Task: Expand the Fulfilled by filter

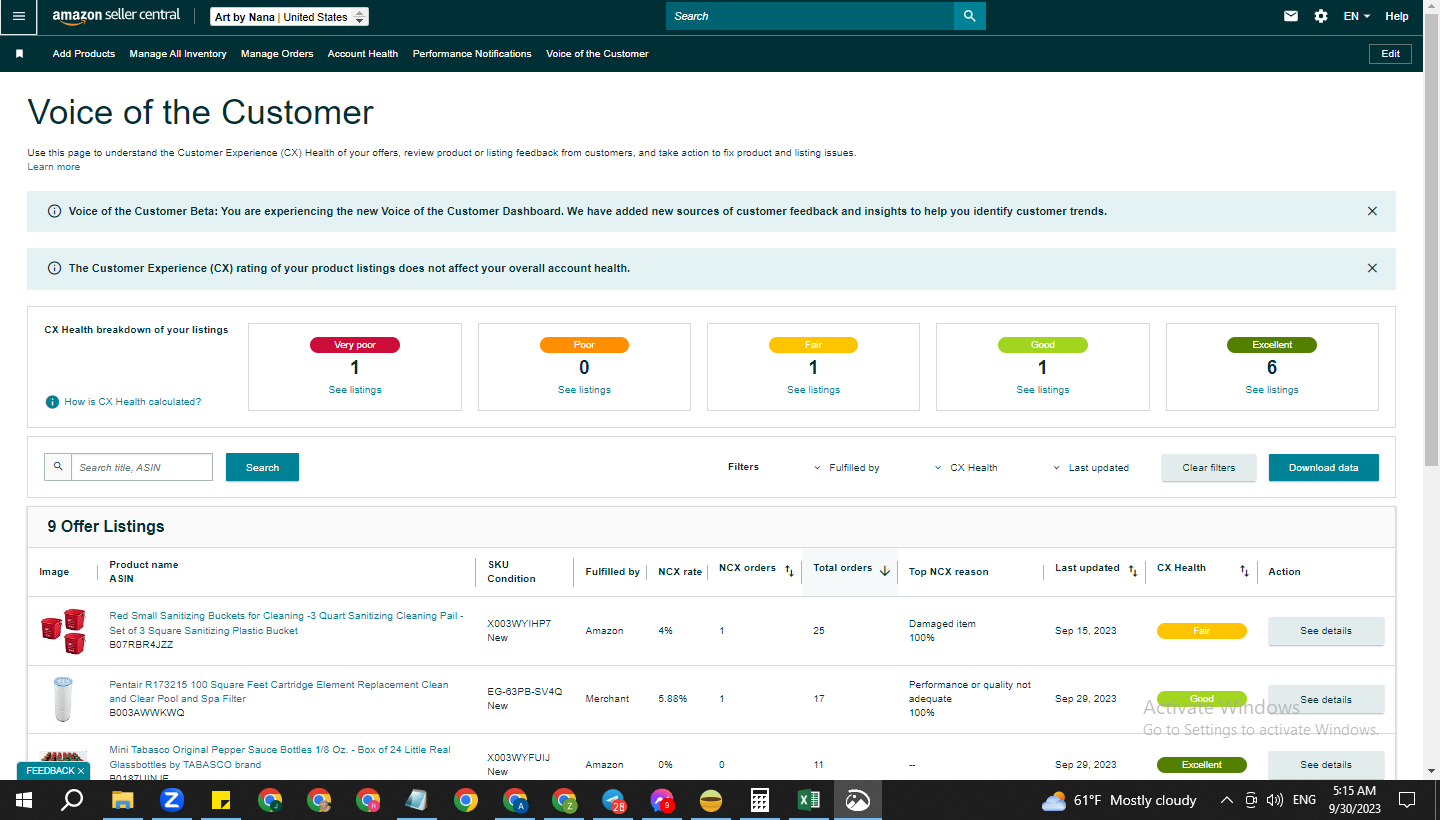Action: [x=846, y=468]
